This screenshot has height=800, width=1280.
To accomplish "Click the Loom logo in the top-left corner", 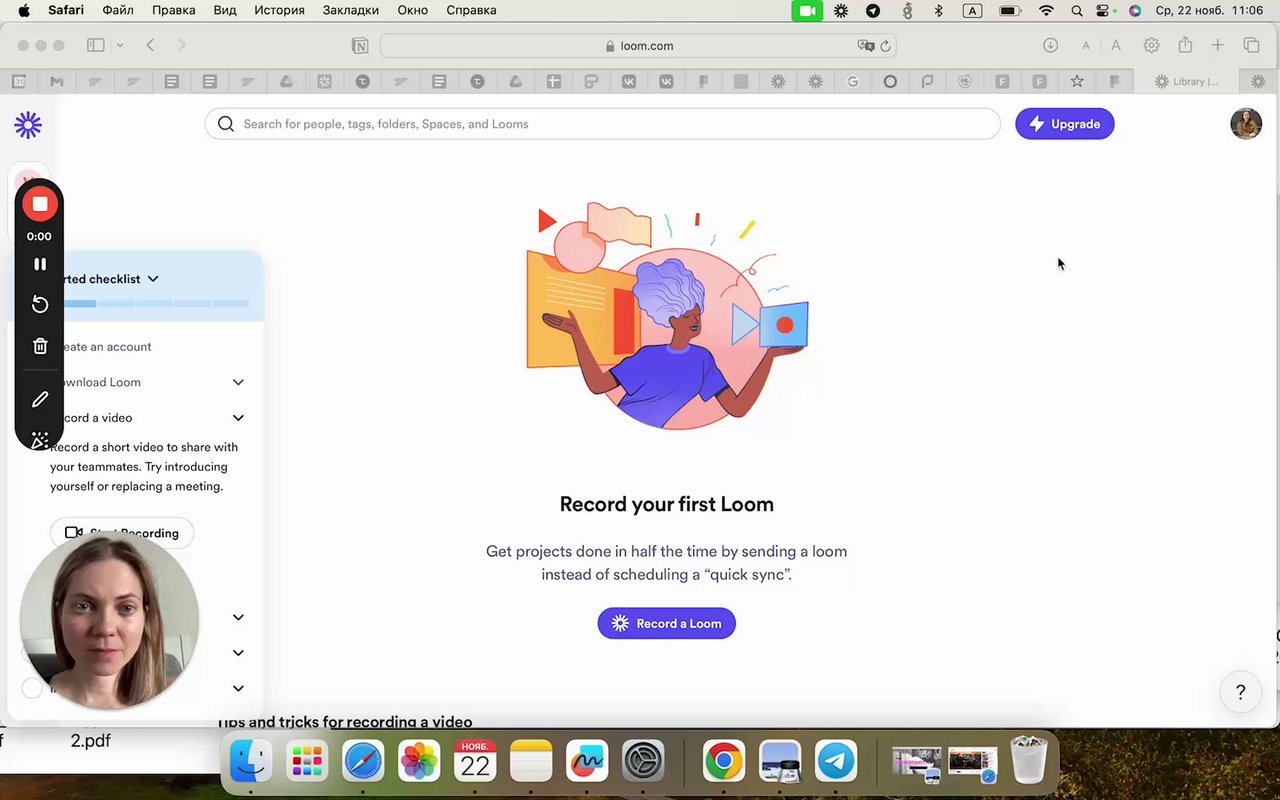I will pyautogui.click(x=28, y=125).
